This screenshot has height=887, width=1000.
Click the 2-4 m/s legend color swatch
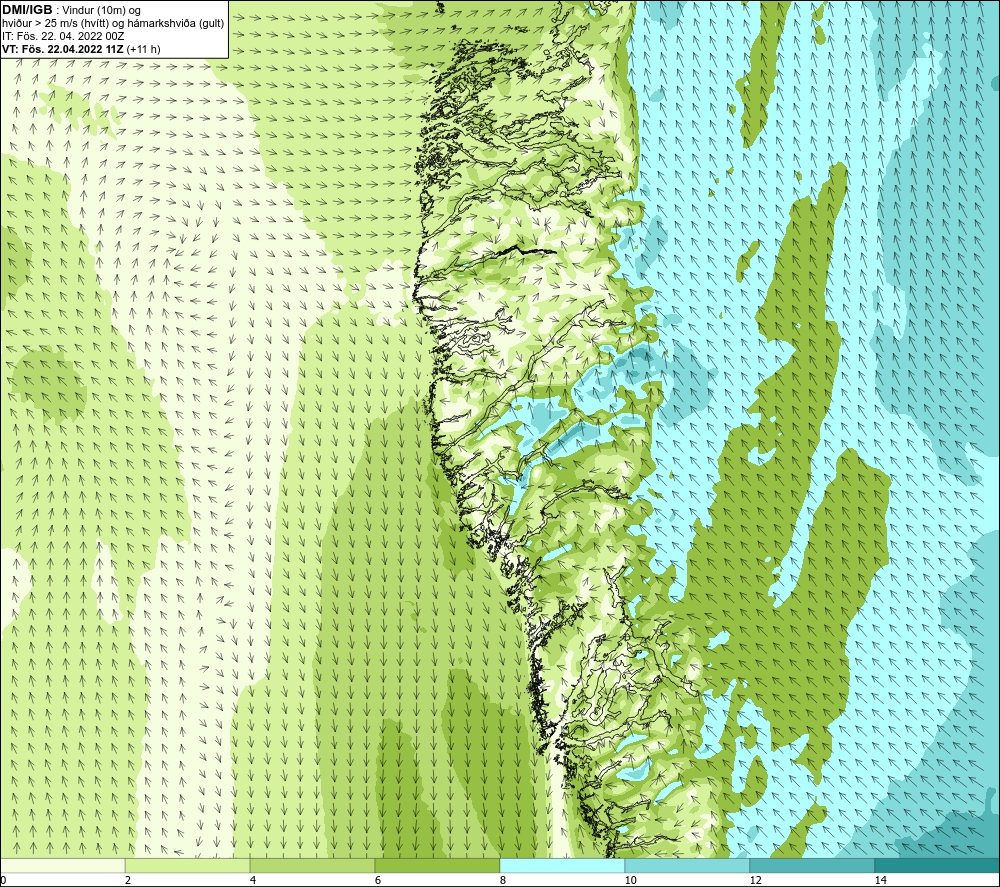[188, 865]
